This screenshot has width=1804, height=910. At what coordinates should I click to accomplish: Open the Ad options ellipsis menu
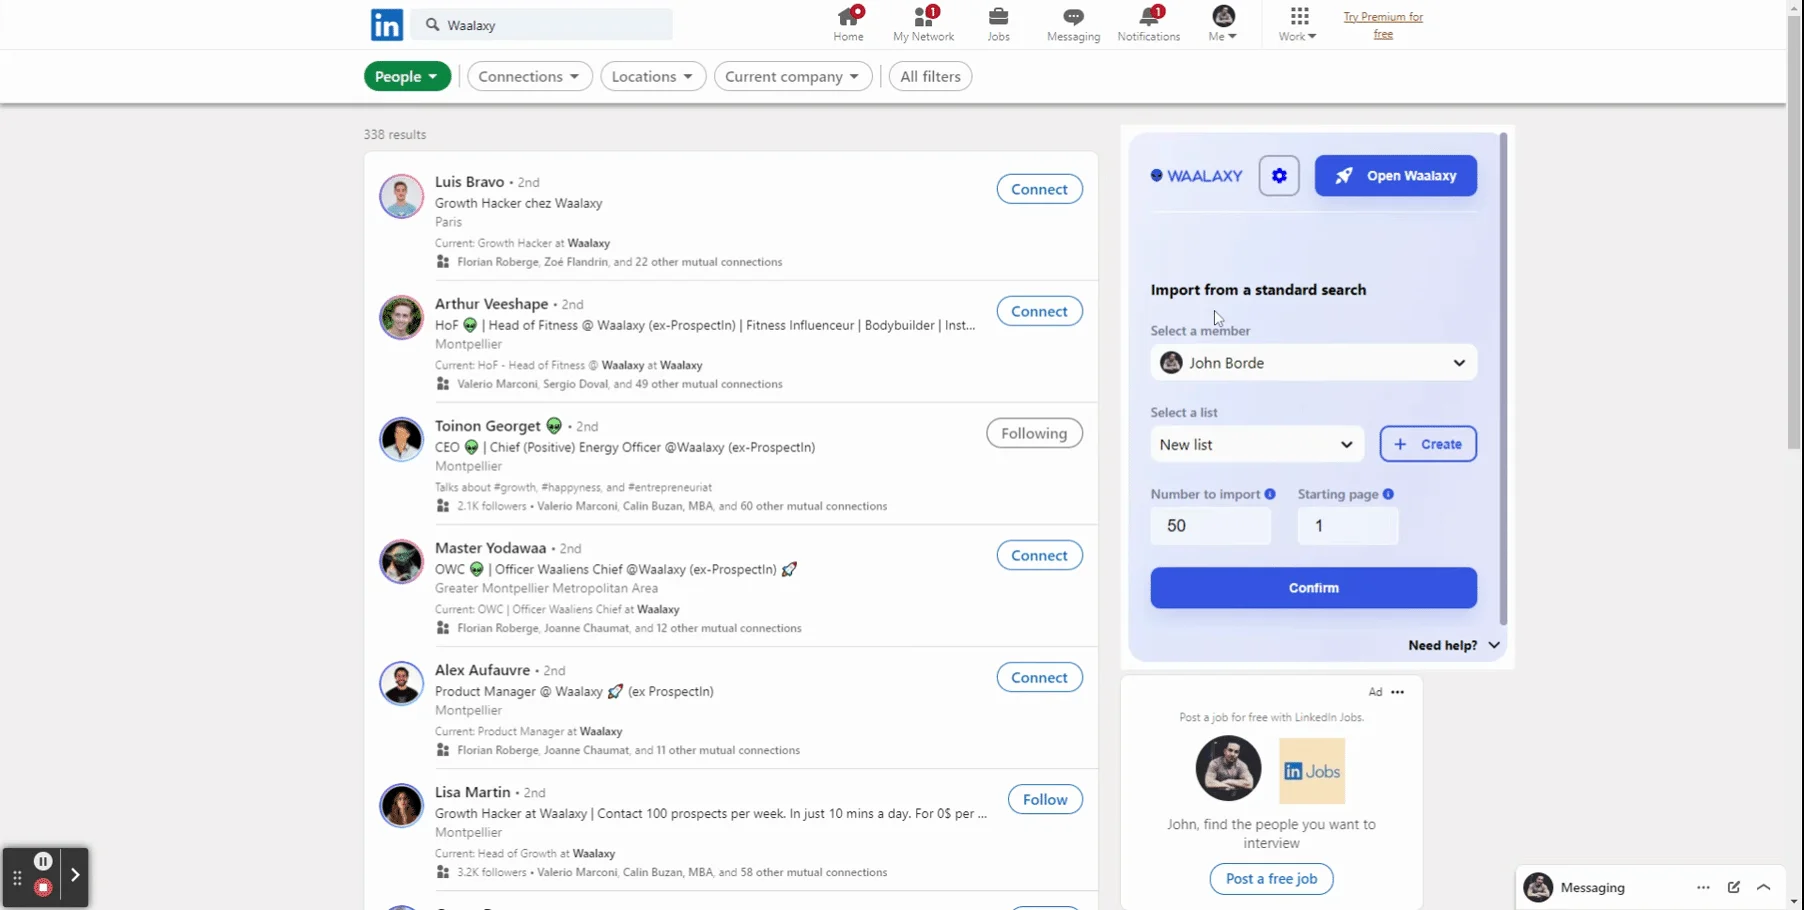[1397, 692]
